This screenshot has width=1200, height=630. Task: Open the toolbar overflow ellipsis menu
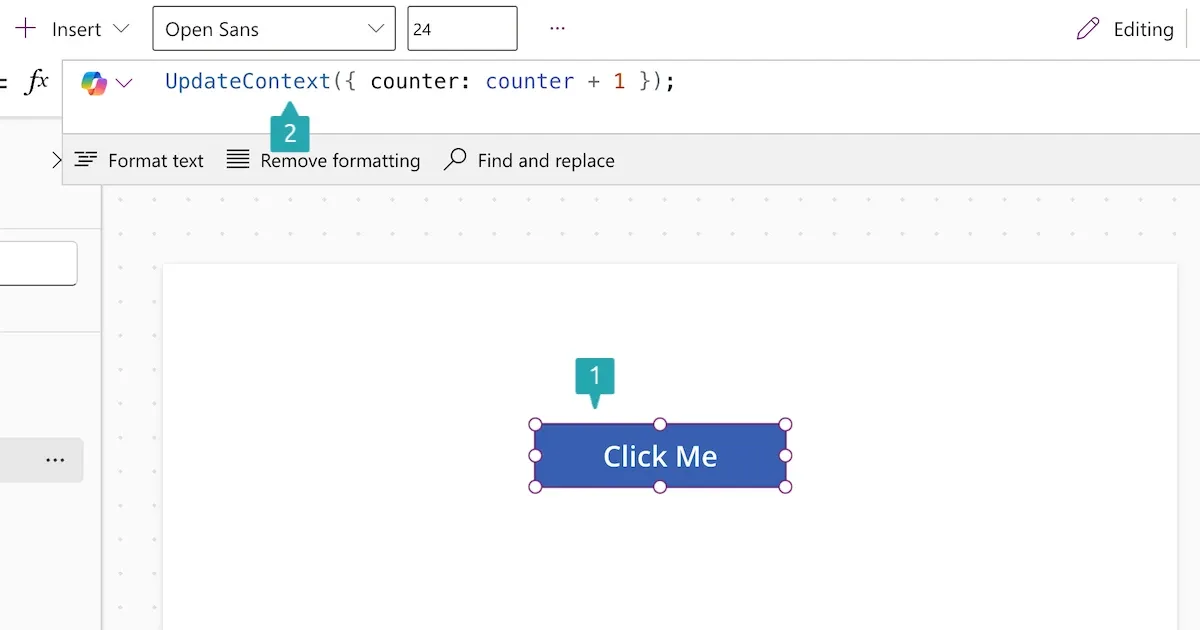click(x=558, y=29)
